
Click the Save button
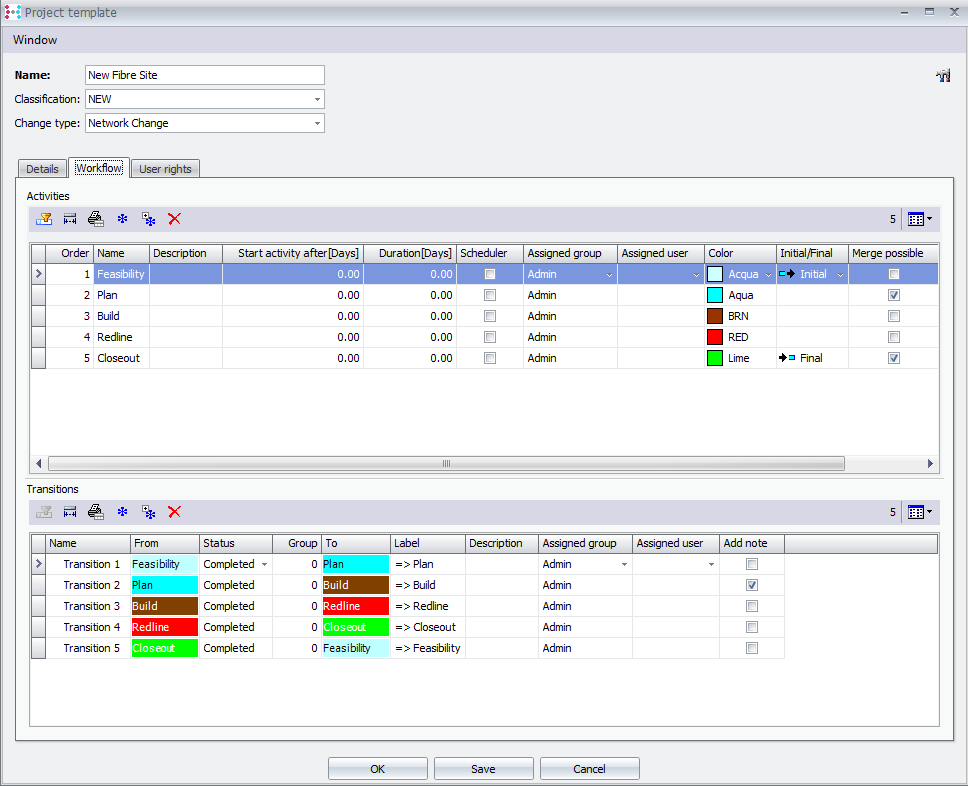(x=483, y=769)
